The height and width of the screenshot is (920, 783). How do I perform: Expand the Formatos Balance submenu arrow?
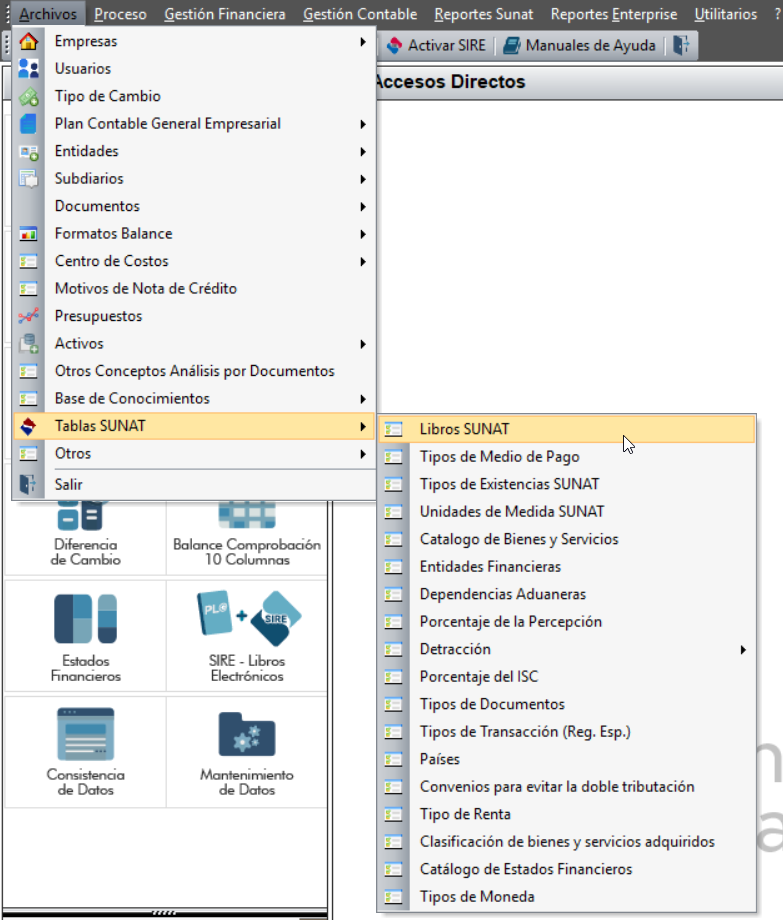click(363, 234)
